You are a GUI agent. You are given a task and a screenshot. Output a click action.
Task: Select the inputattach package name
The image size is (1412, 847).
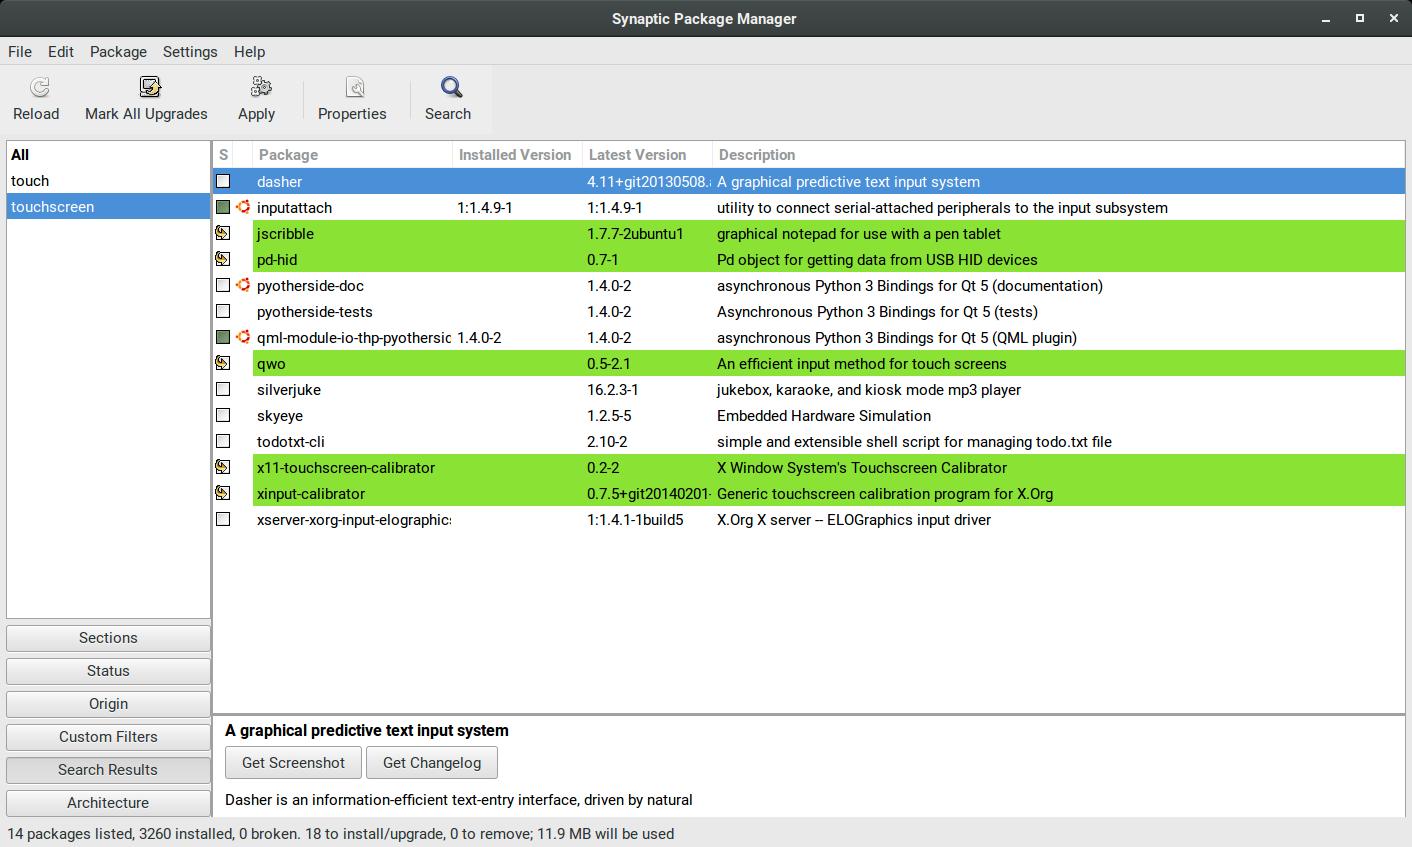coord(294,208)
